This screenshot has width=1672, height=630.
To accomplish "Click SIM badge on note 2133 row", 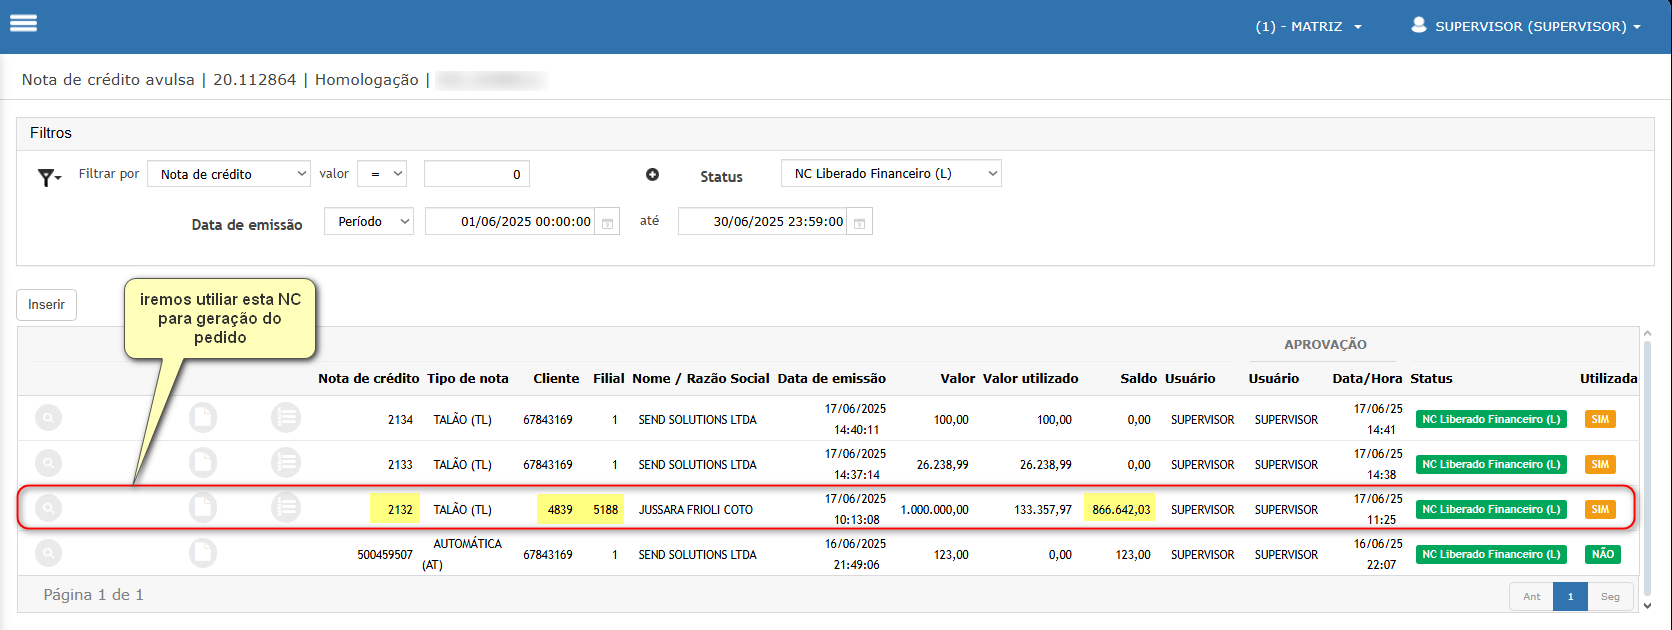I will point(1600,464).
